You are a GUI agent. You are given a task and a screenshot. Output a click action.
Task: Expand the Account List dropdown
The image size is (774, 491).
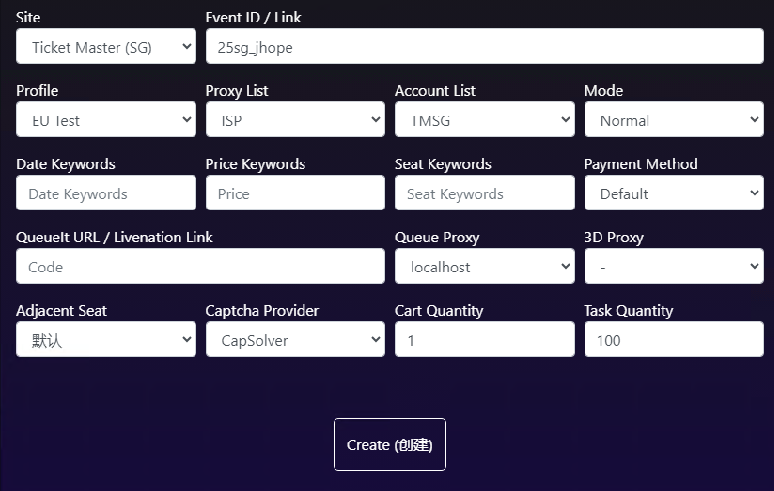pyautogui.click(x=484, y=120)
